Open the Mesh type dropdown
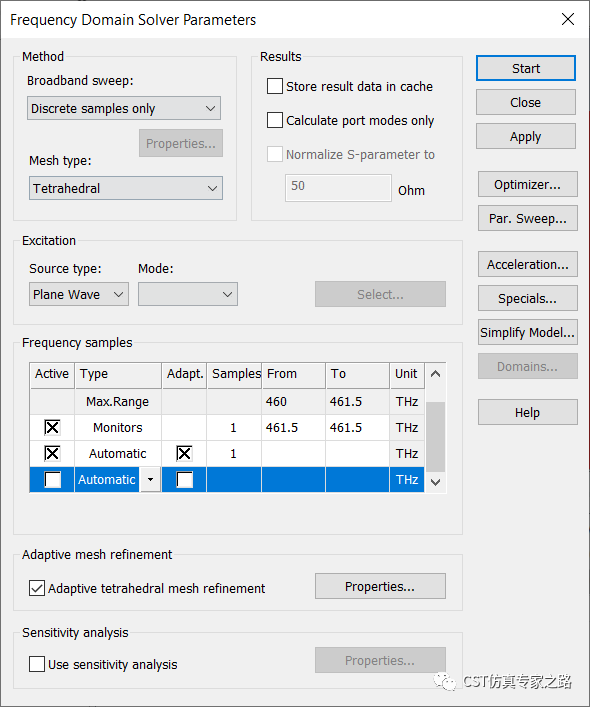Screen dimensions: 590x707 click(x=126, y=188)
